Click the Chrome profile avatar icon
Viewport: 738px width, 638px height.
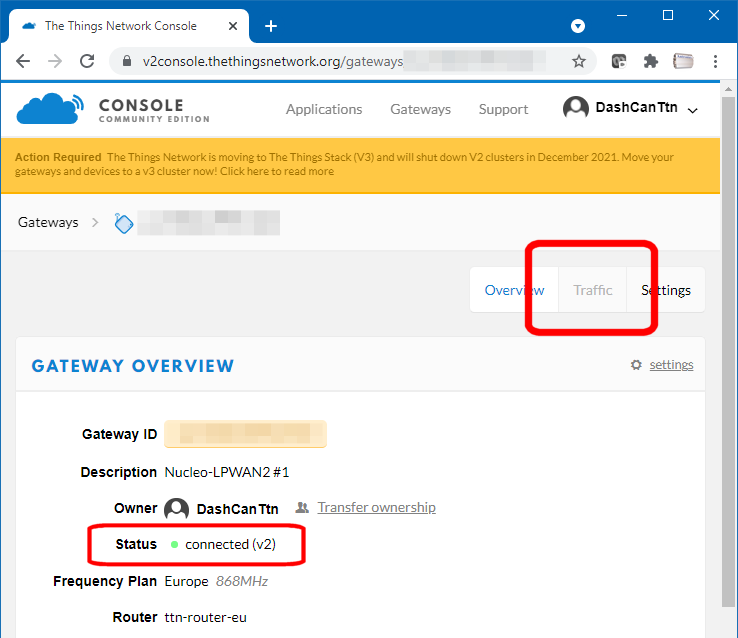(683, 61)
